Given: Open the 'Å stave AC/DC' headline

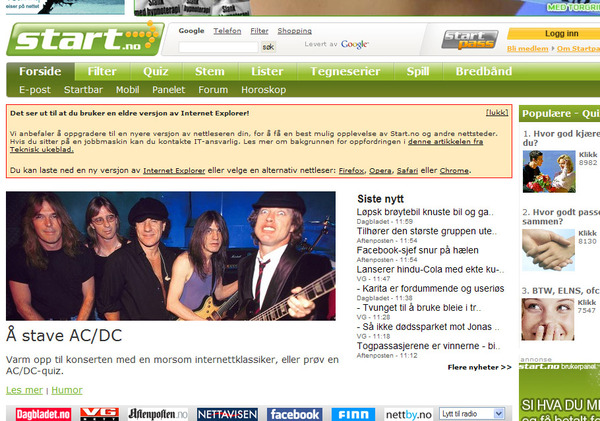Looking at the screenshot, I should [x=64, y=336].
